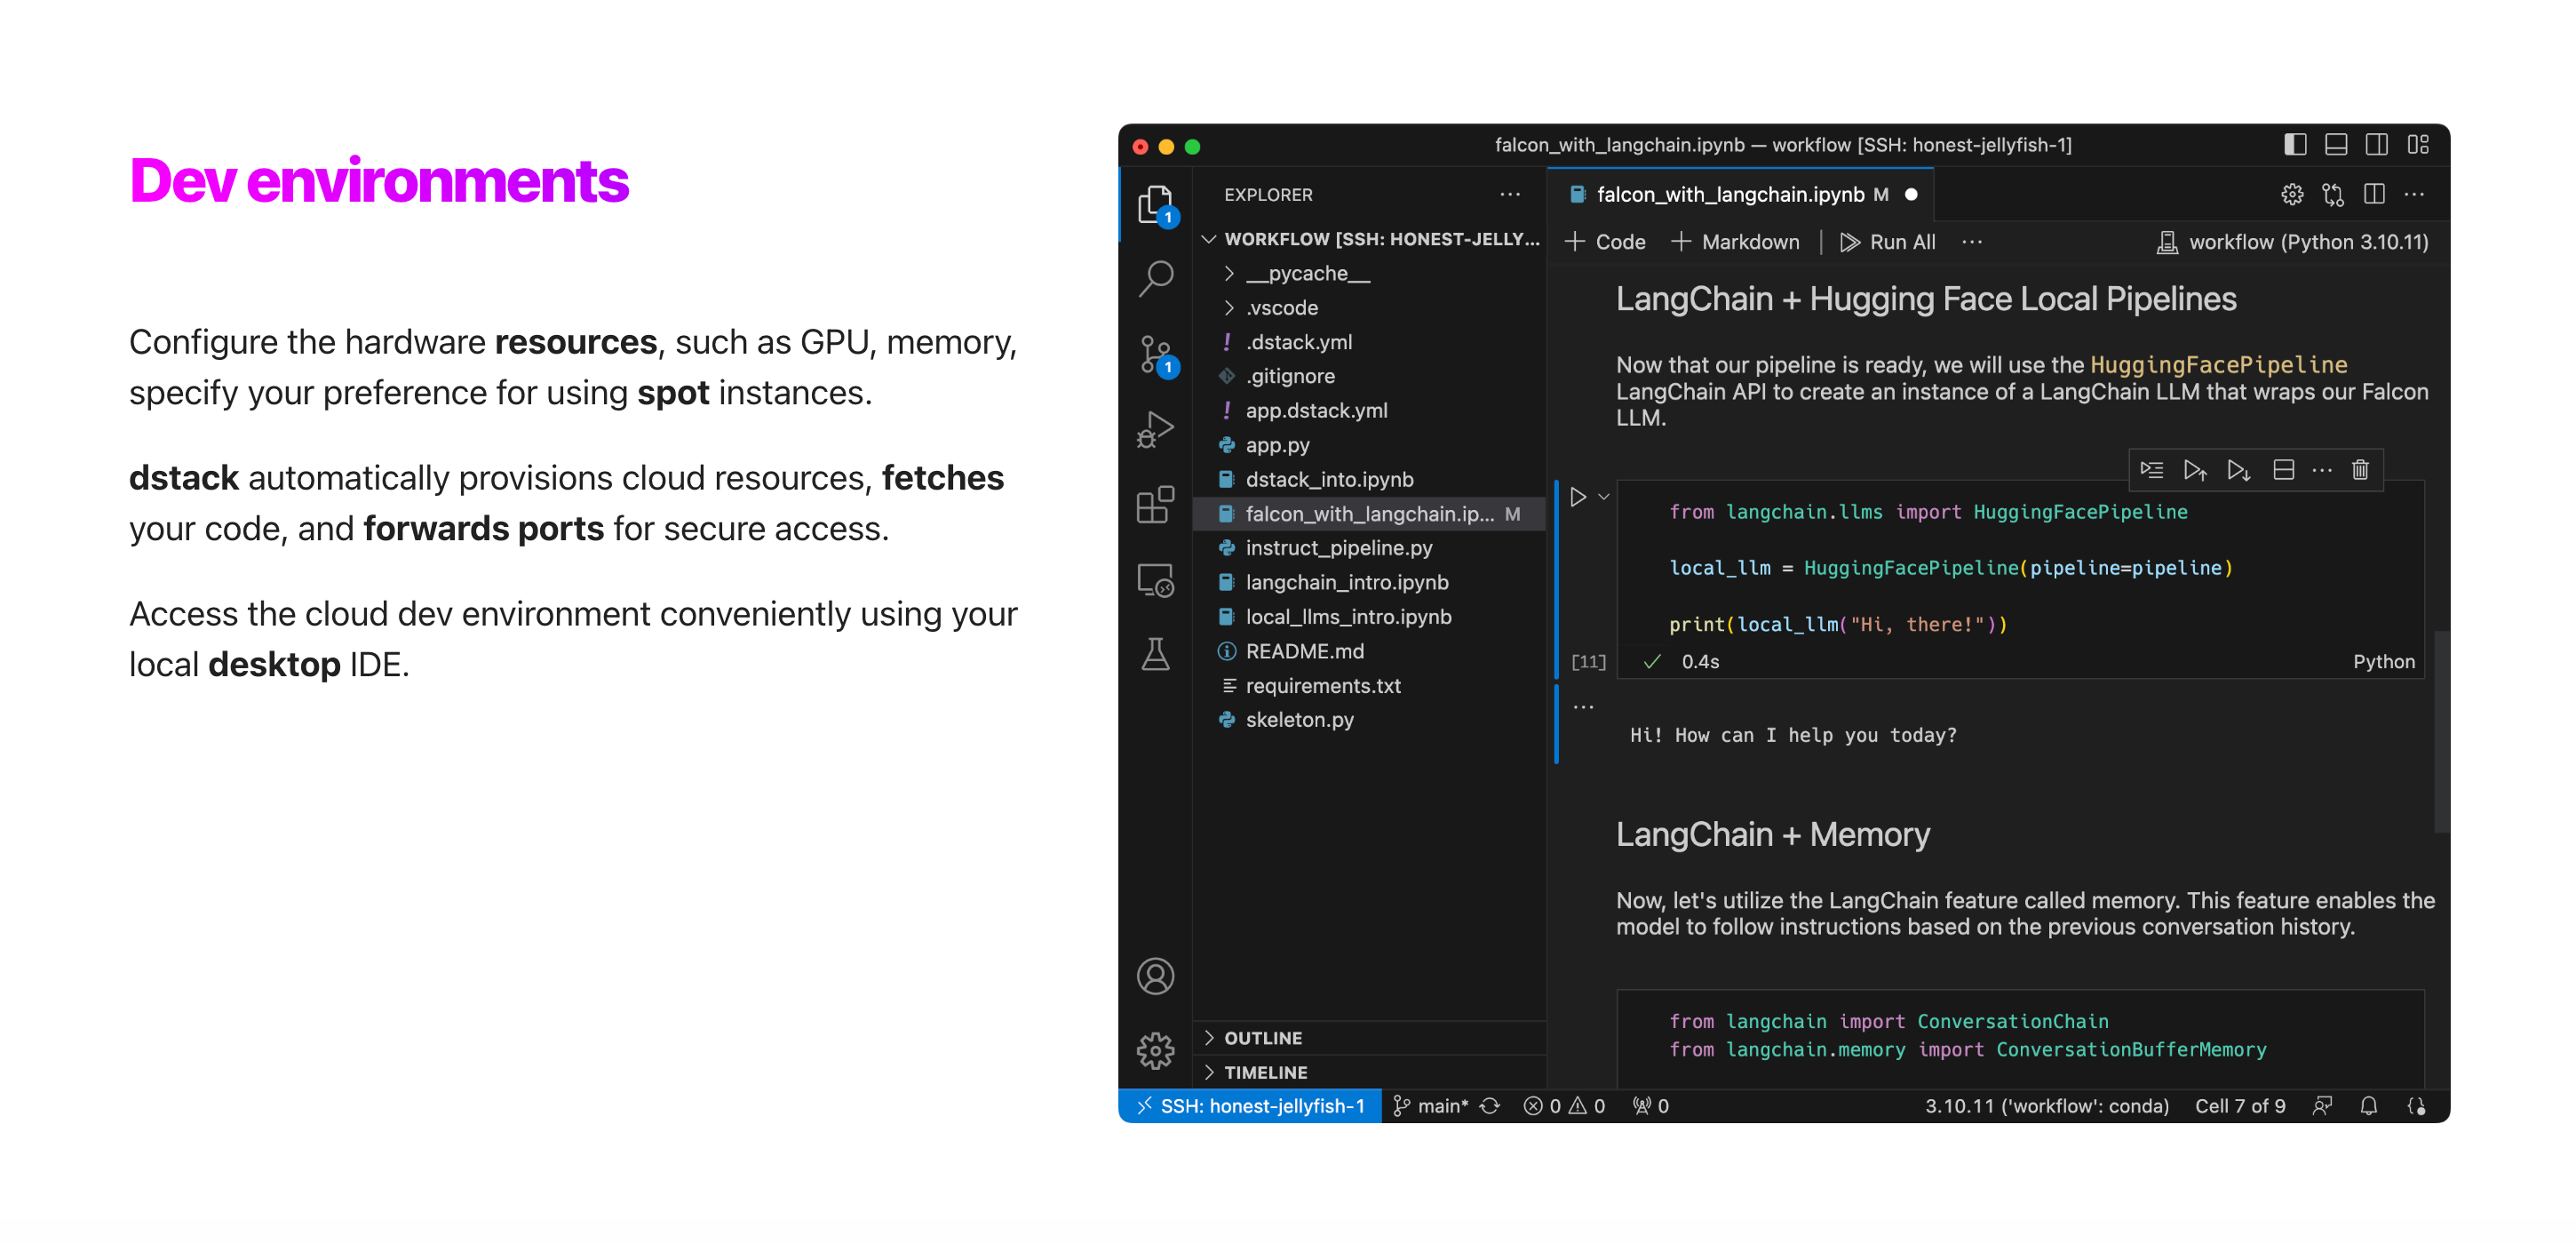
Task: Synchronize changes icon in status bar
Action: [x=1490, y=1106]
